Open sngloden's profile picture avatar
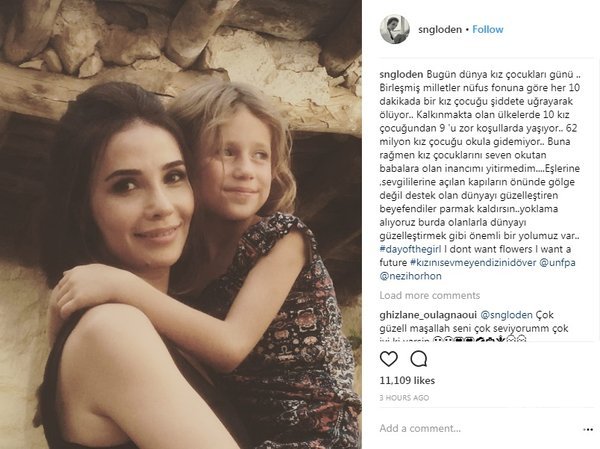 point(395,29)
